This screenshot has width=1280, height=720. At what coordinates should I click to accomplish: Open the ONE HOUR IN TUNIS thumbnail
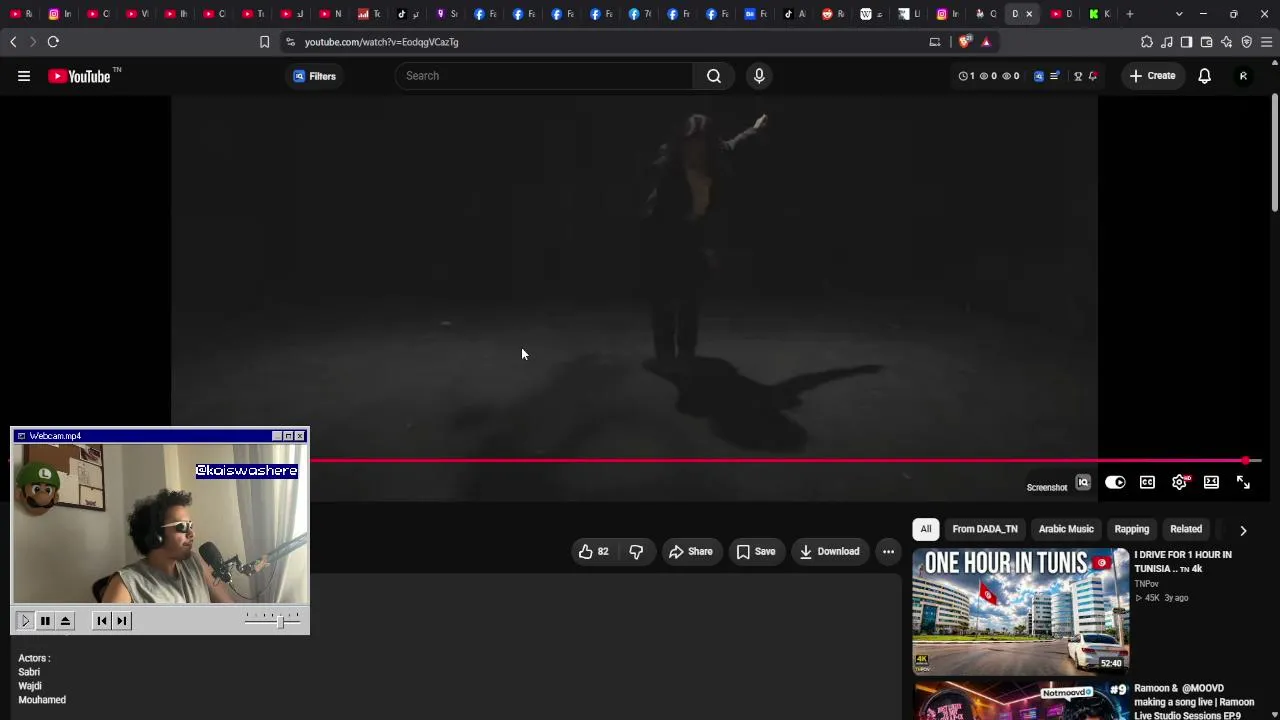pos(1021,611)
